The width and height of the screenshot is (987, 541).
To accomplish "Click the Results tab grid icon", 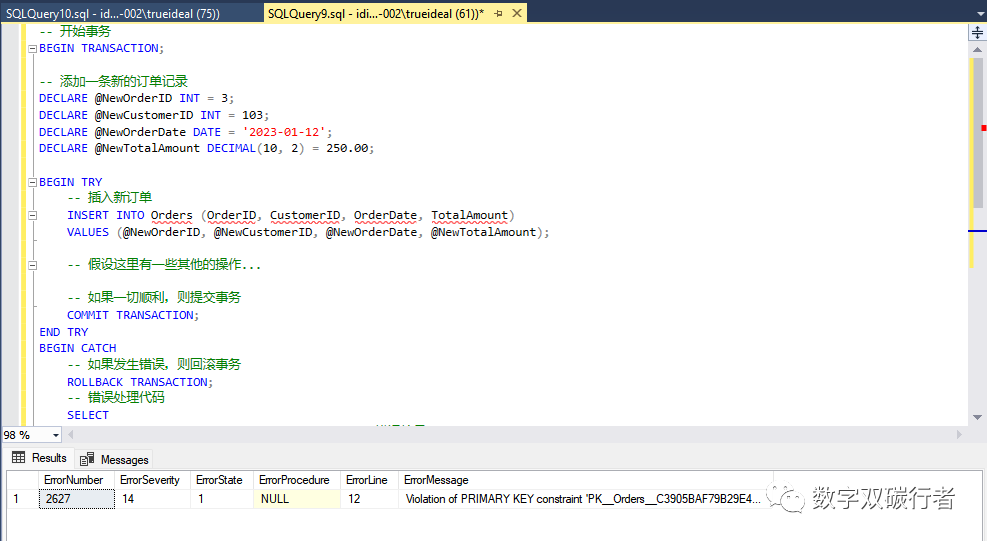I will 19,458.
